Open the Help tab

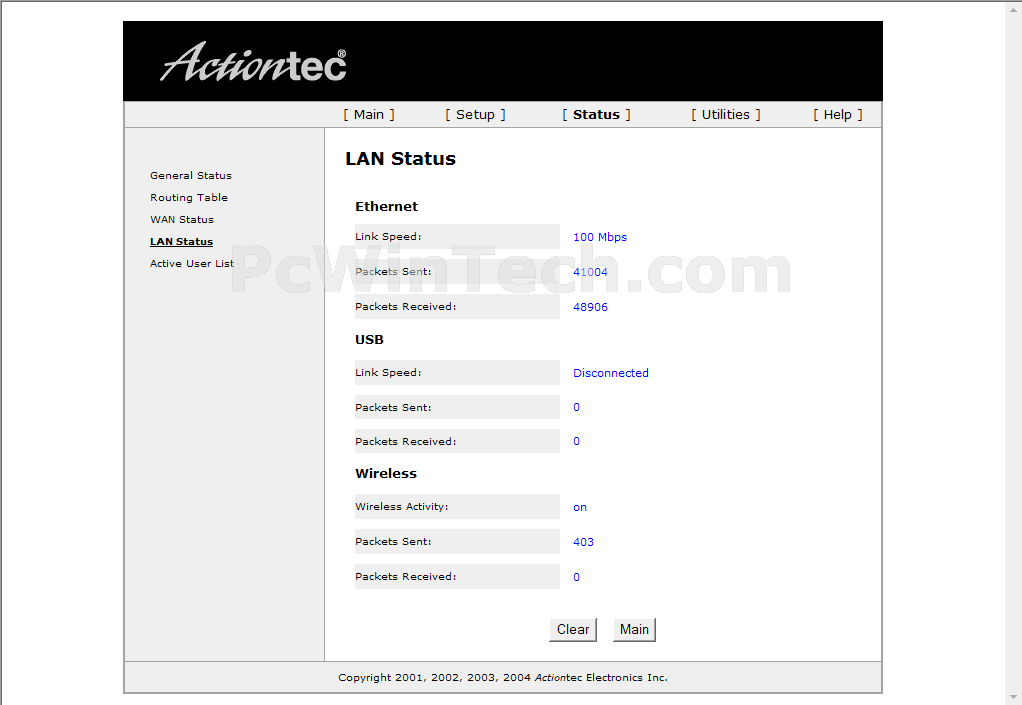click(x=838, y=115)
